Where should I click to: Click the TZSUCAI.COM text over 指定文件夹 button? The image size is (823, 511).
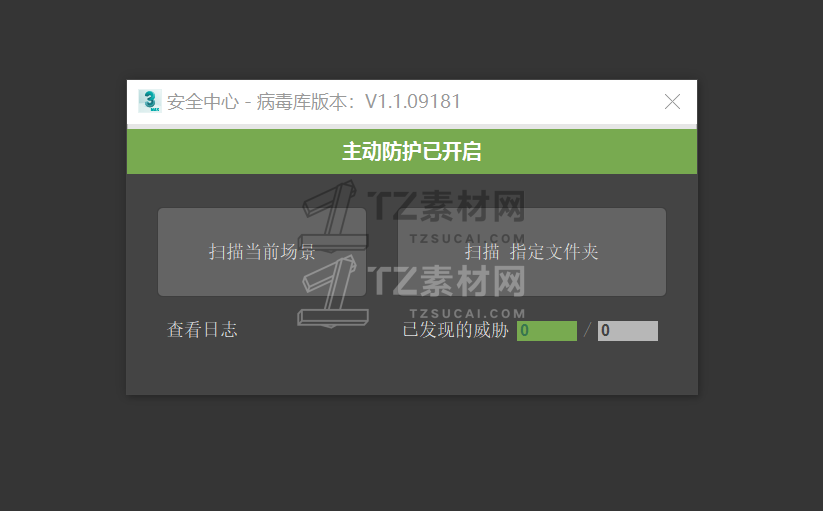[467, 239]
